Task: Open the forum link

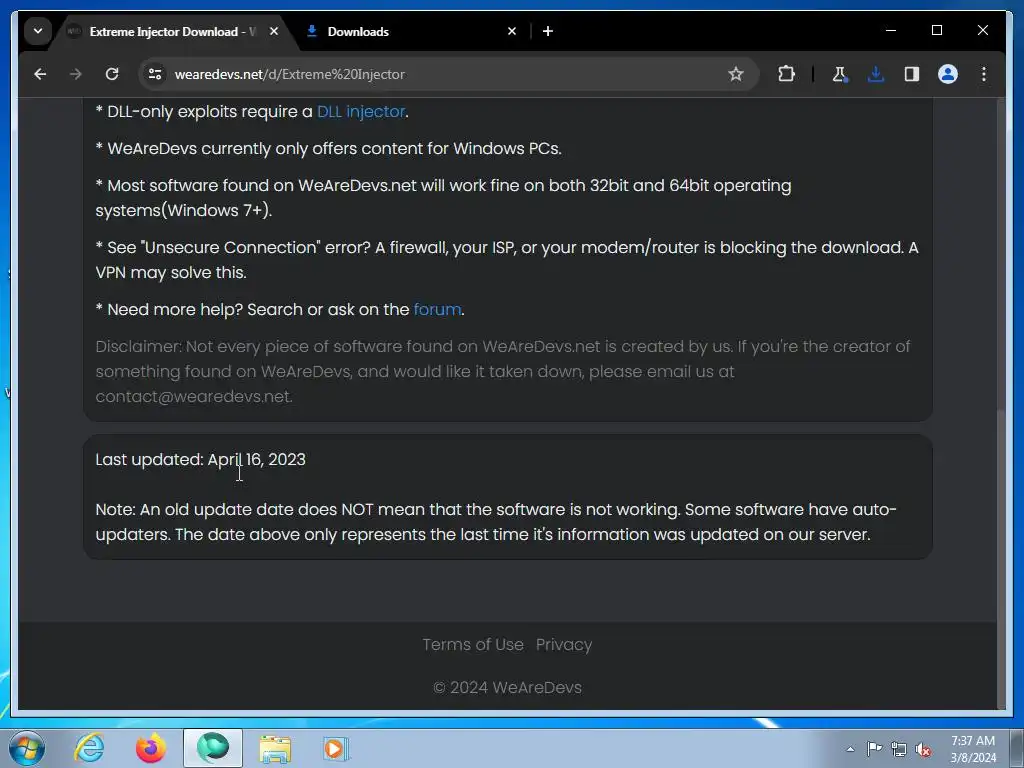Action: pos(437,310)
